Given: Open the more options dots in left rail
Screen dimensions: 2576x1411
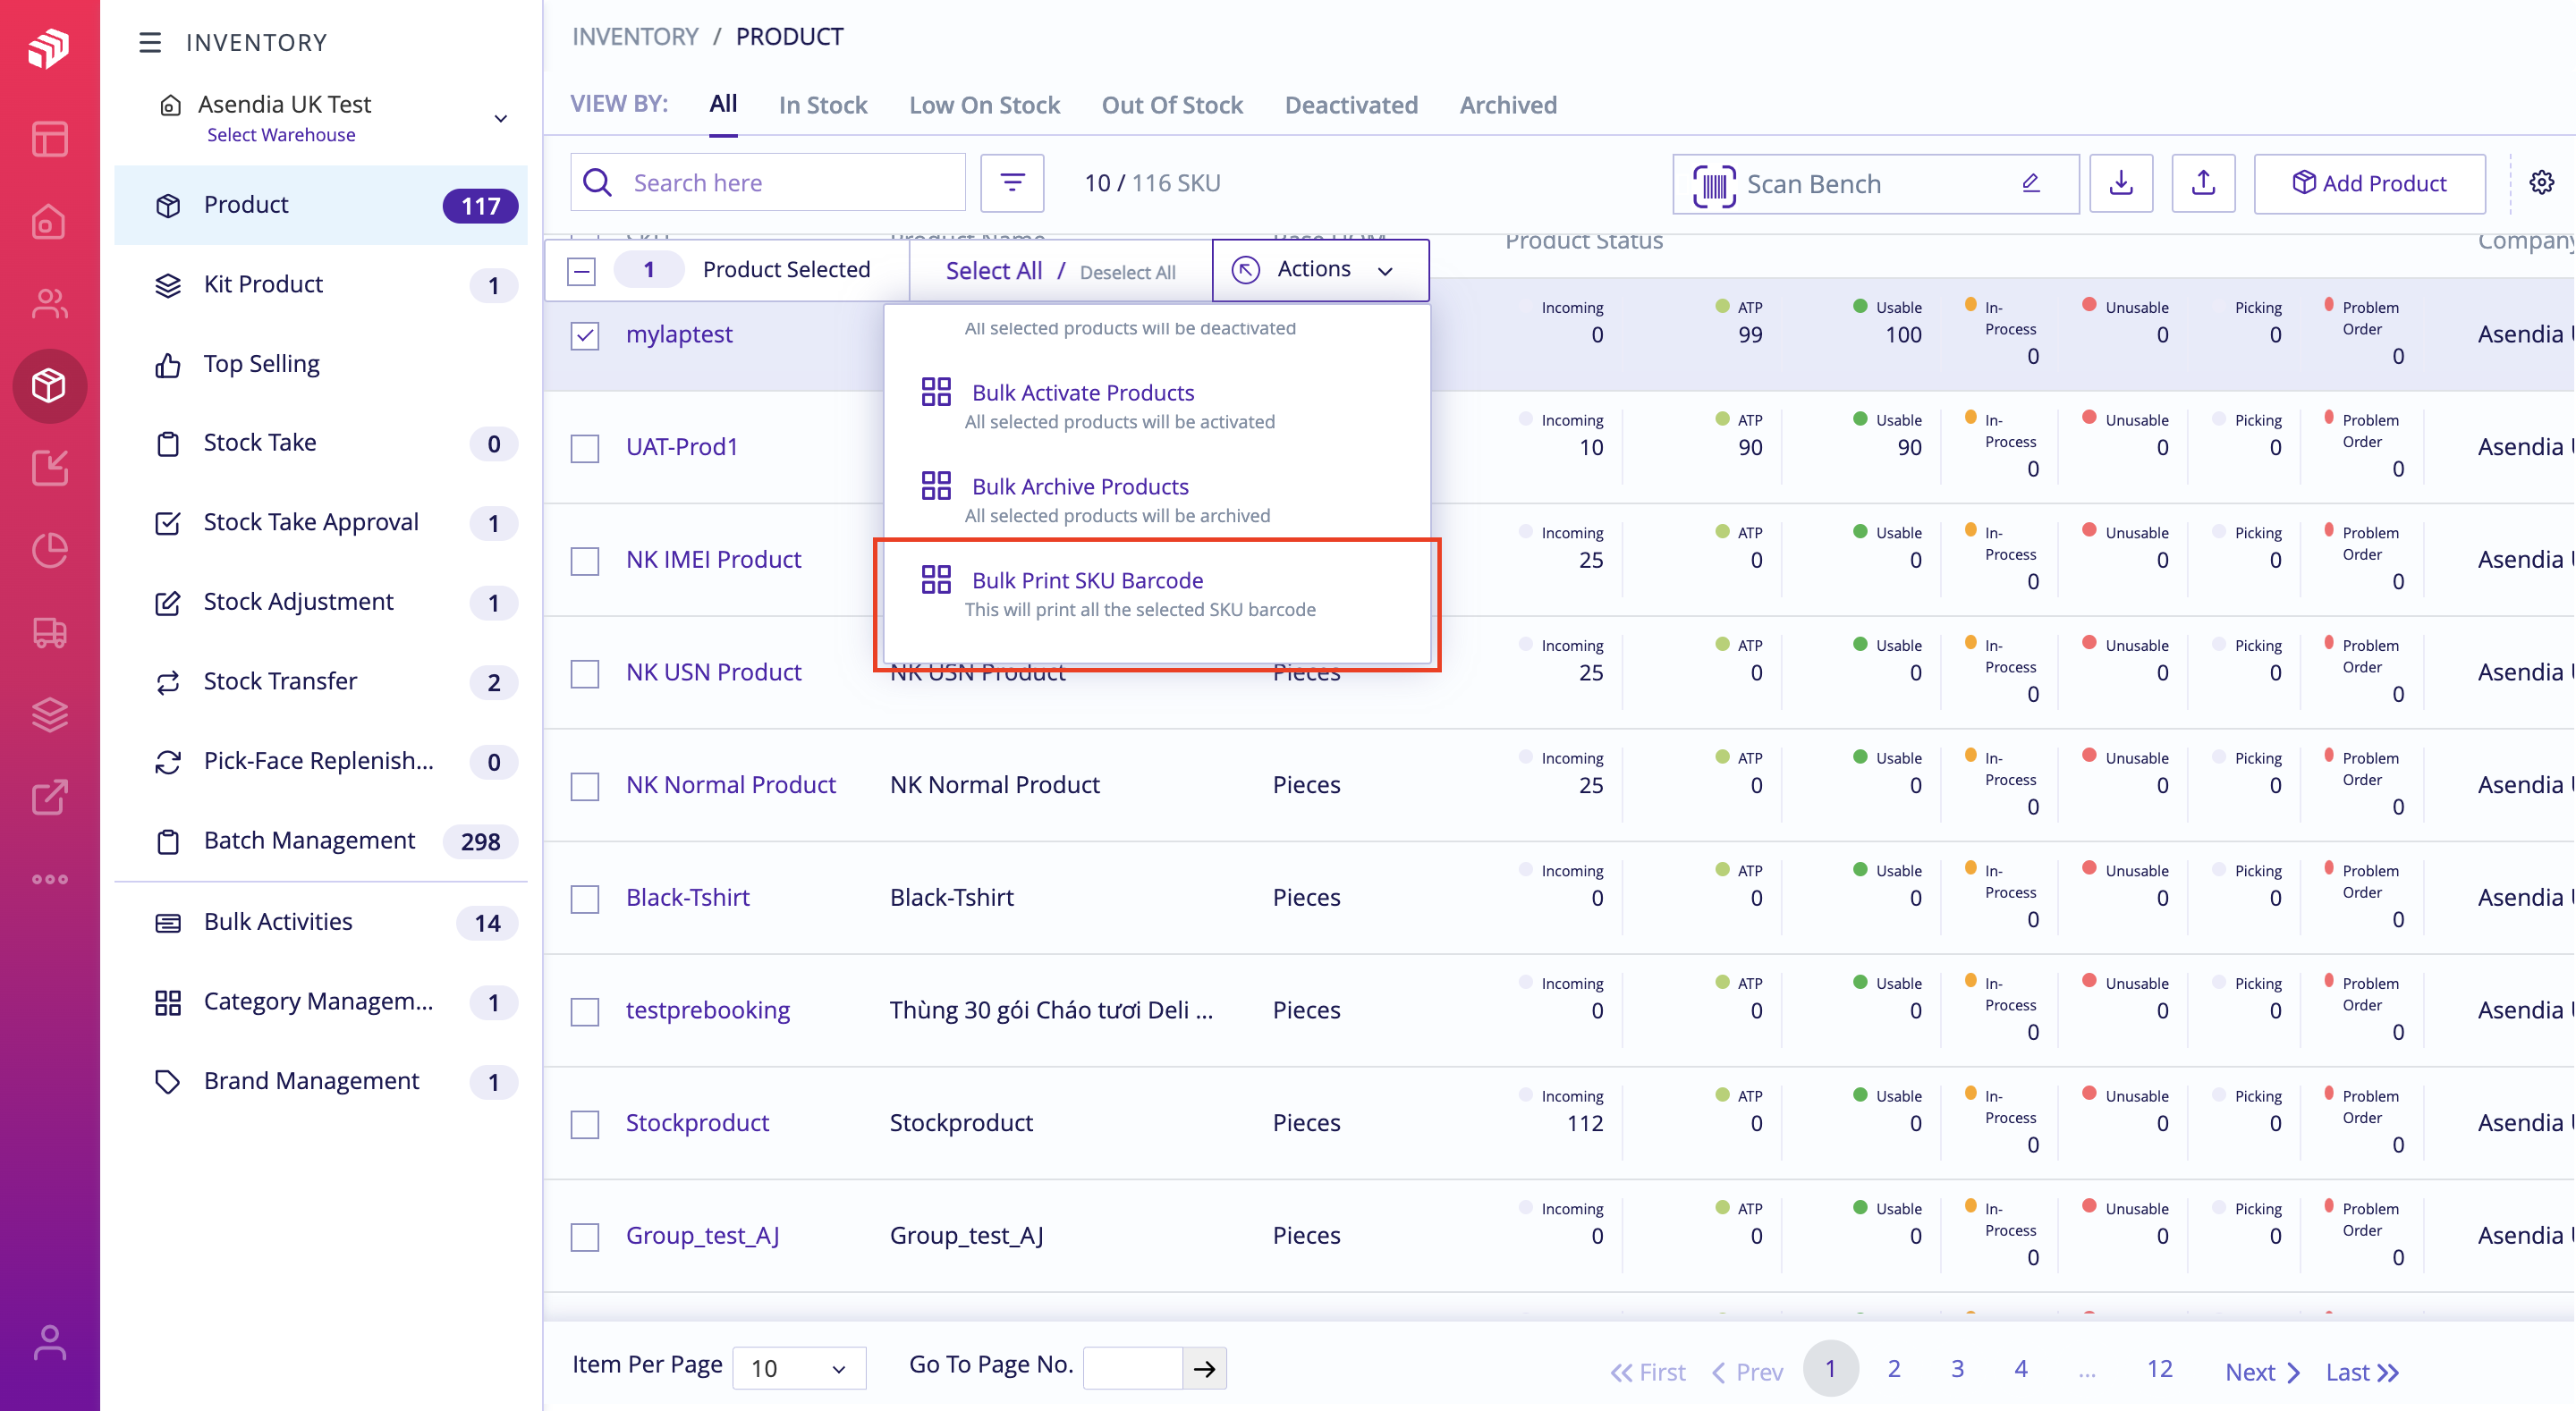Looking at the screenshot, I should pyautogui.click(x=49, y=879).
